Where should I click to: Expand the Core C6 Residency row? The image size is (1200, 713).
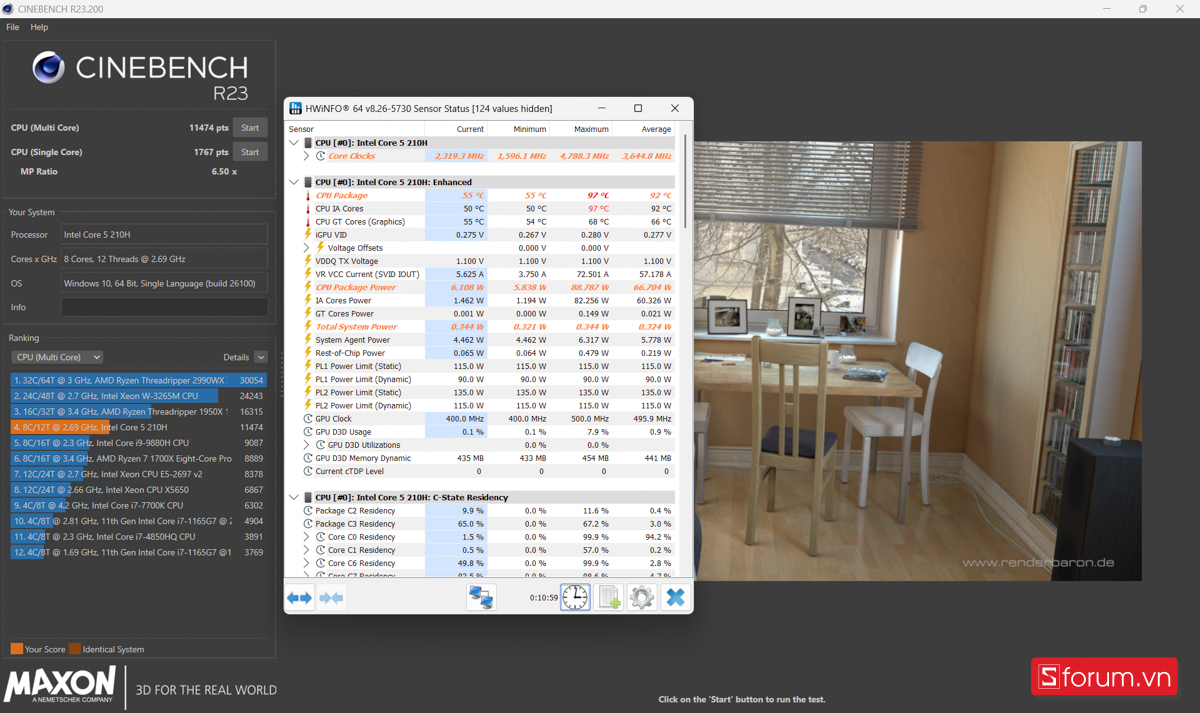tap(307, 563)
